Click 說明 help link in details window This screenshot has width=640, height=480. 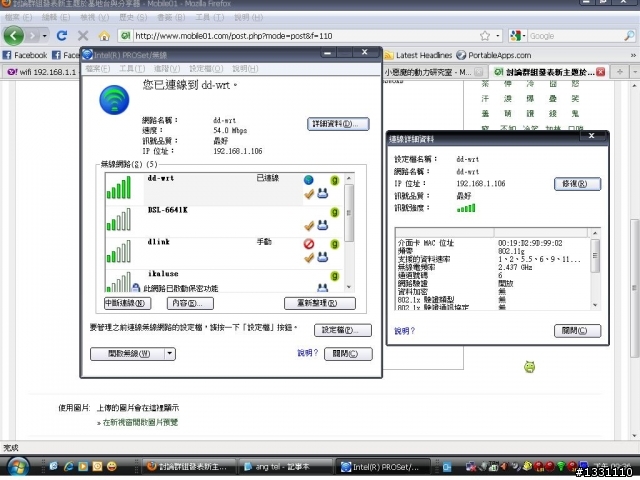[x=404, y=331]
